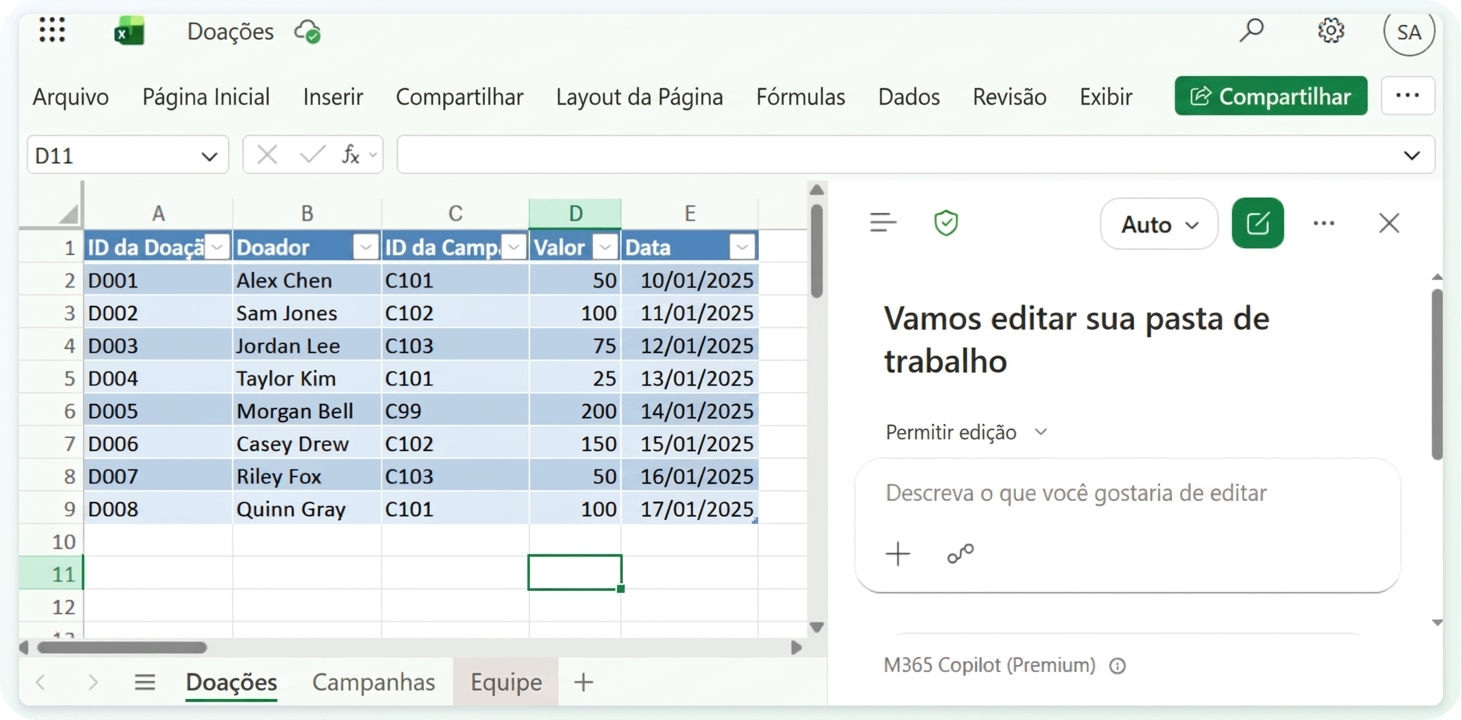The height and width of the screenshot is (720, 1462).
Task: Open the SA account avatar
Action: [x=1409, y=32]
